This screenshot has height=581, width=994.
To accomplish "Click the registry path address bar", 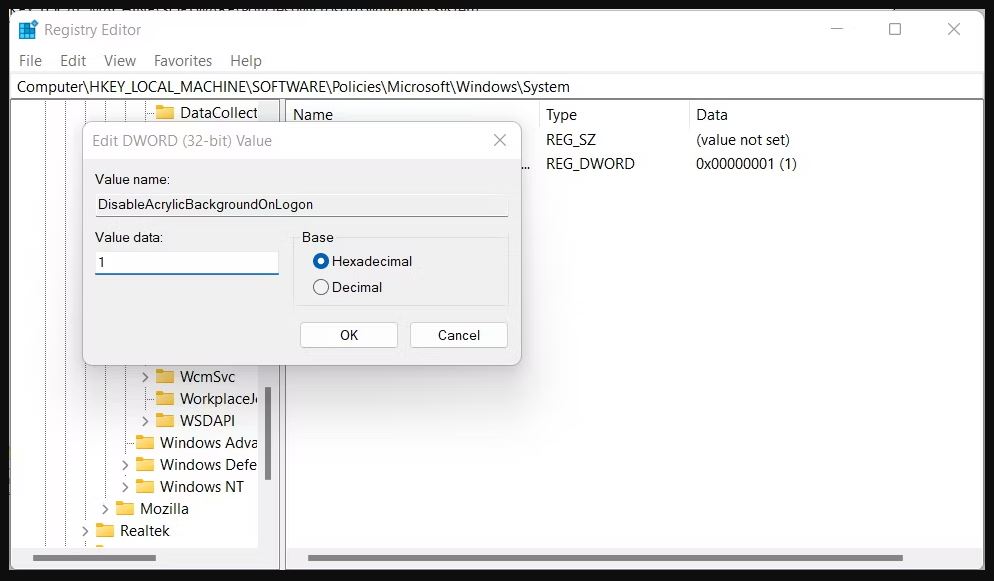I will [x=497, y=87].
